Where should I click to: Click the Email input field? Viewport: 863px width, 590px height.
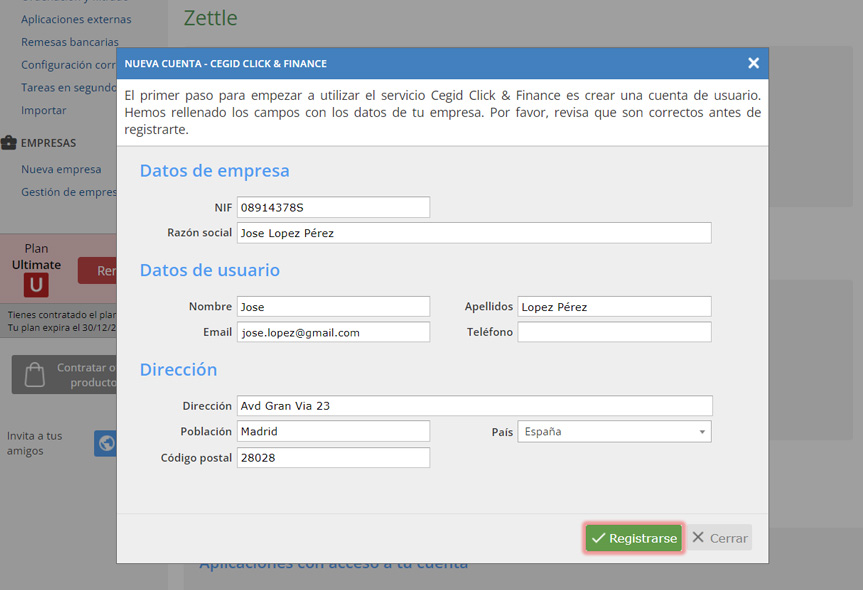coord(334,332)
